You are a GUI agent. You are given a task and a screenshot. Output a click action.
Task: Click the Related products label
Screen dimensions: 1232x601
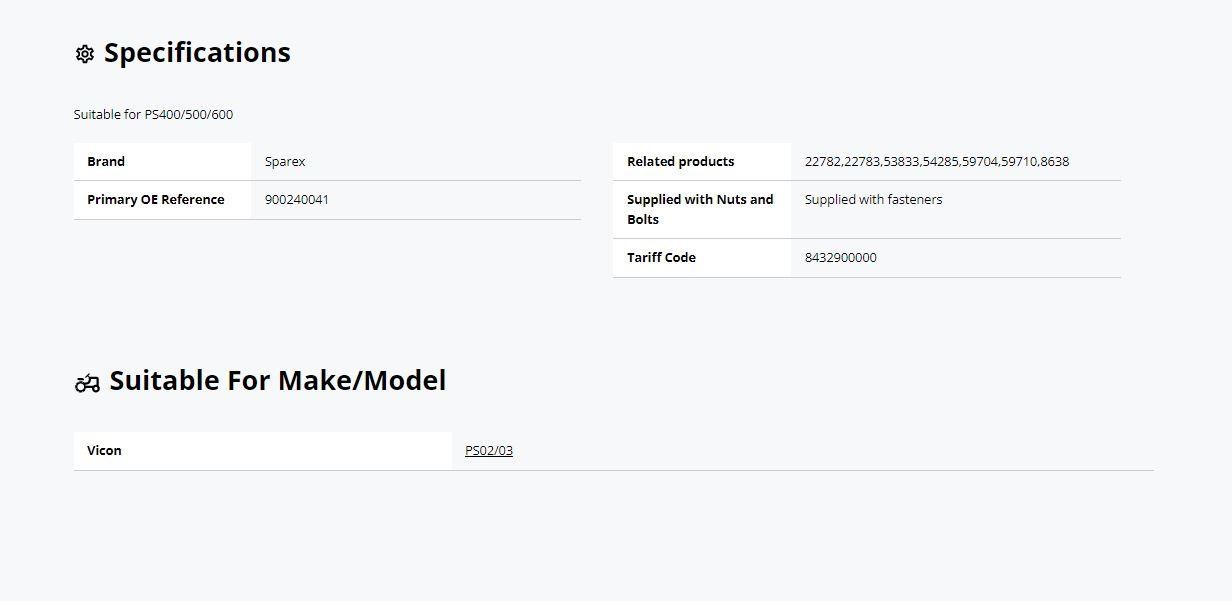click(681, 162)
